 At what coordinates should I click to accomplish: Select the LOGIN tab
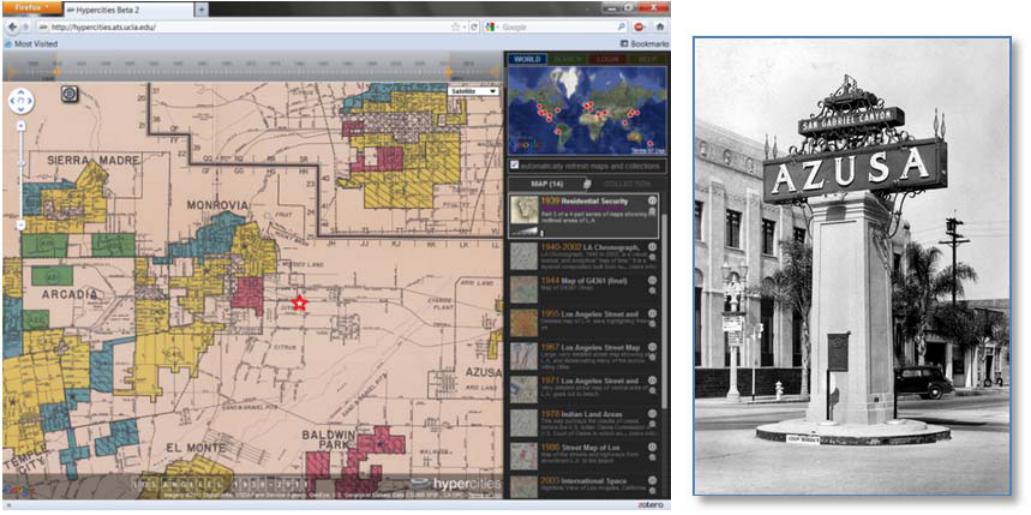[x=606, y=60]
